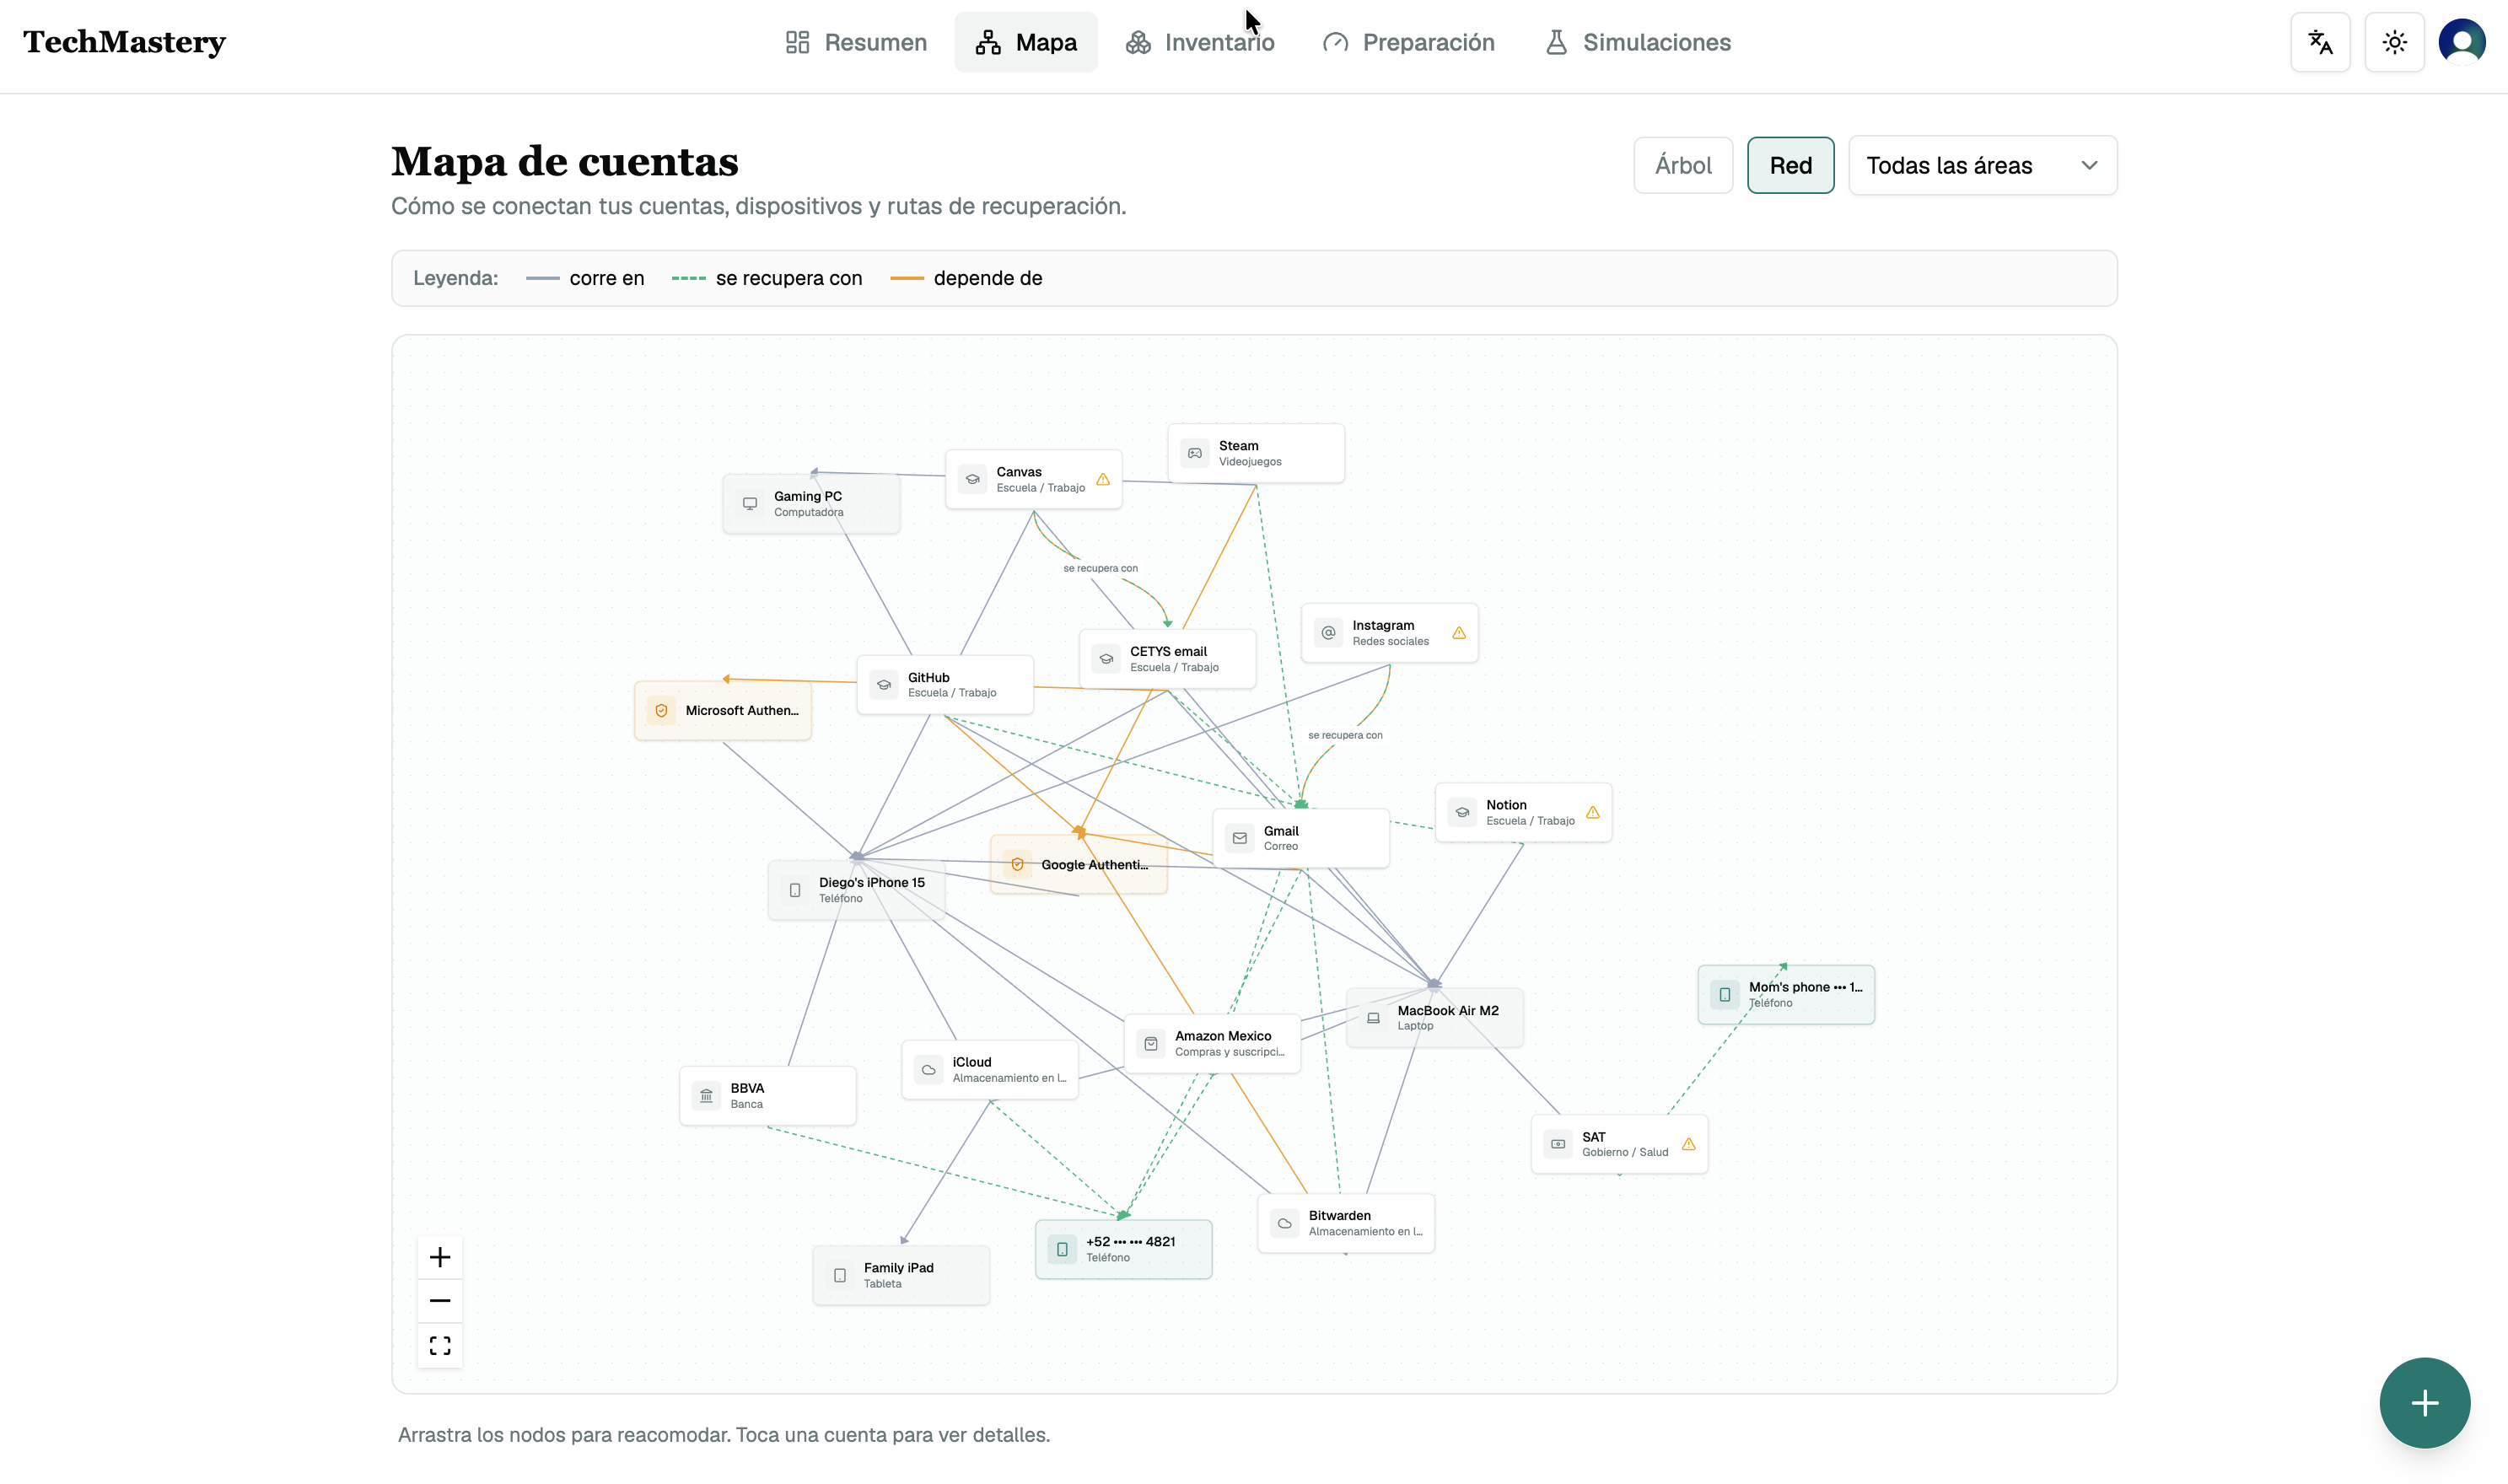2508x1484 pixels.
Task: Click the SAT warning triangle icon
Action: (x=1689, y=1144)
